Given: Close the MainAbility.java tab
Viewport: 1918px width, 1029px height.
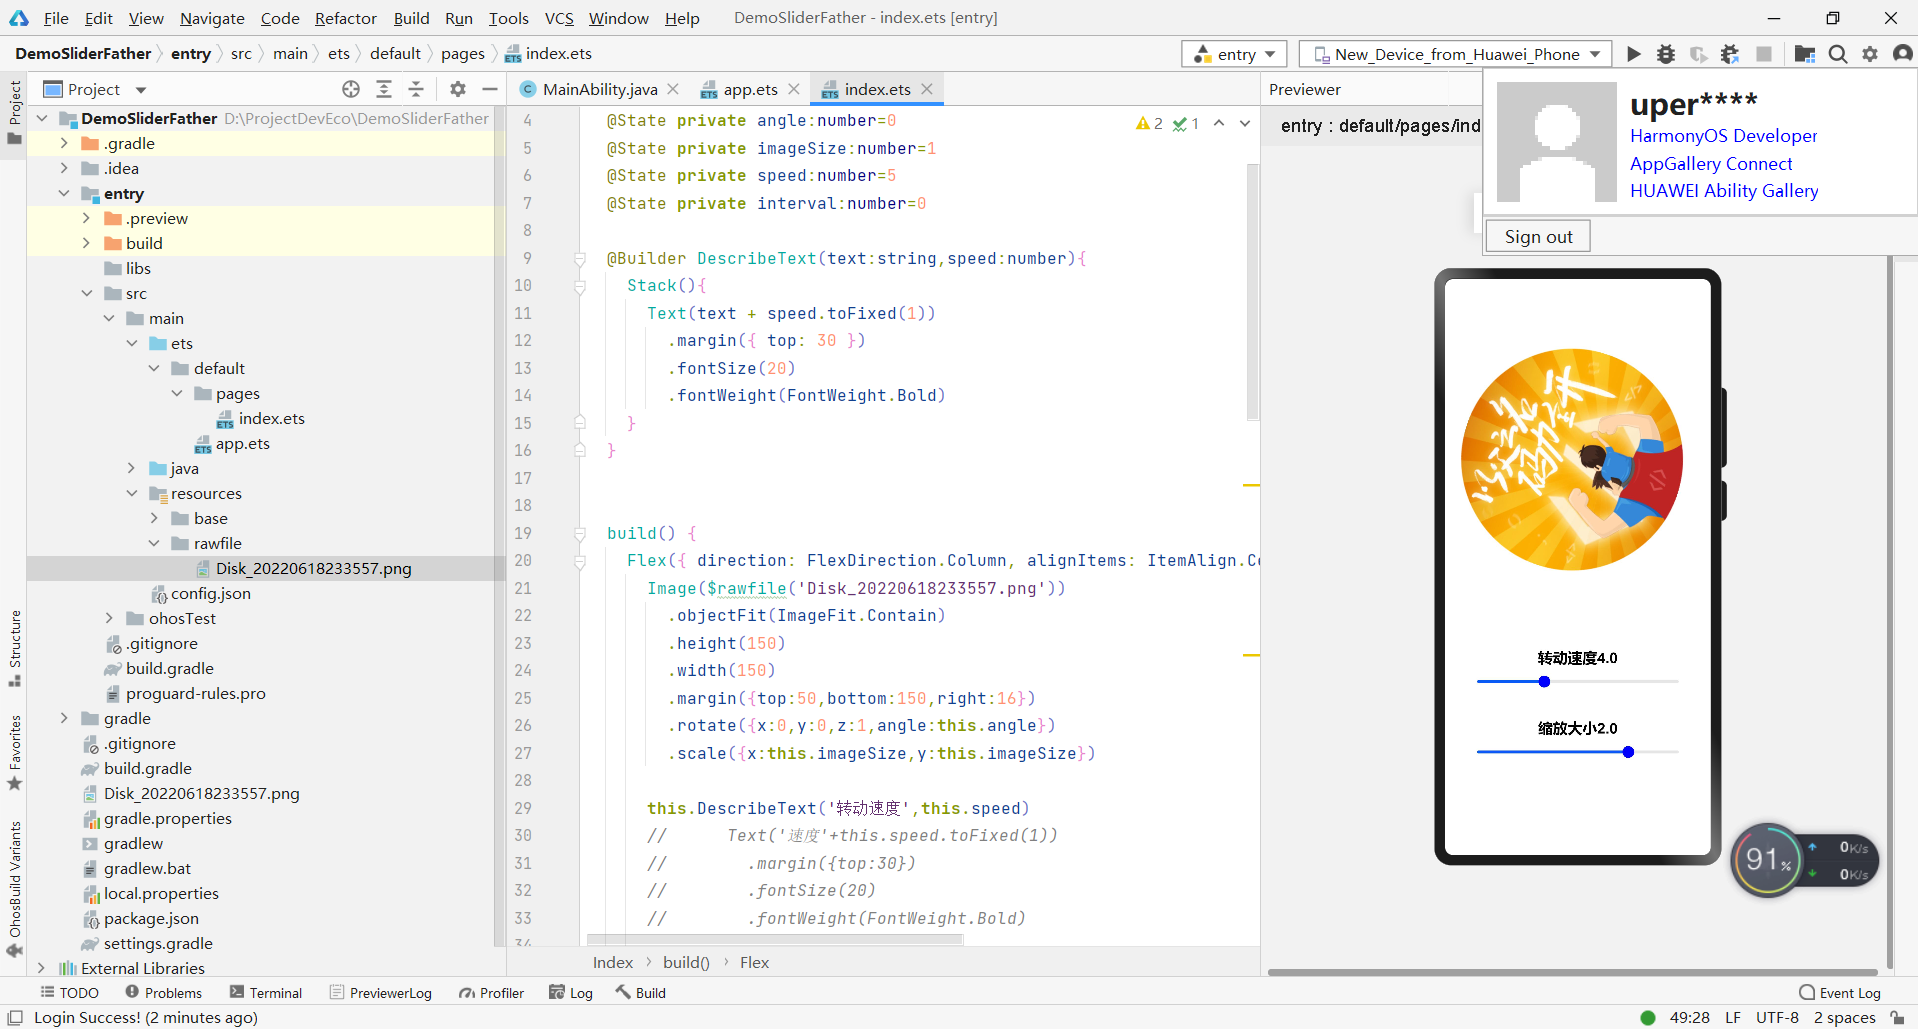Looking at the screenshot, I should tap(674, 89).
